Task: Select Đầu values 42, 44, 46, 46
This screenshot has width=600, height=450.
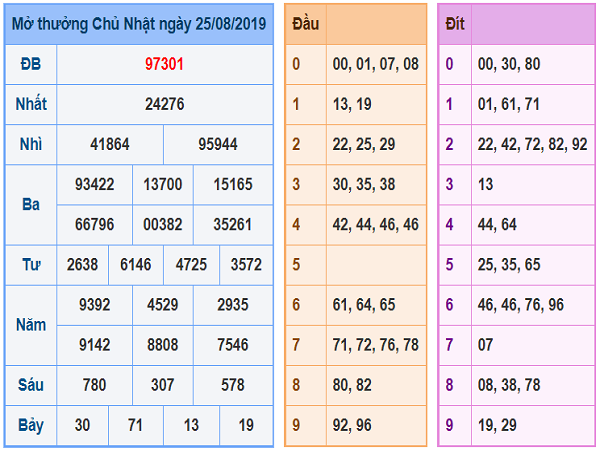Action: 376,224
